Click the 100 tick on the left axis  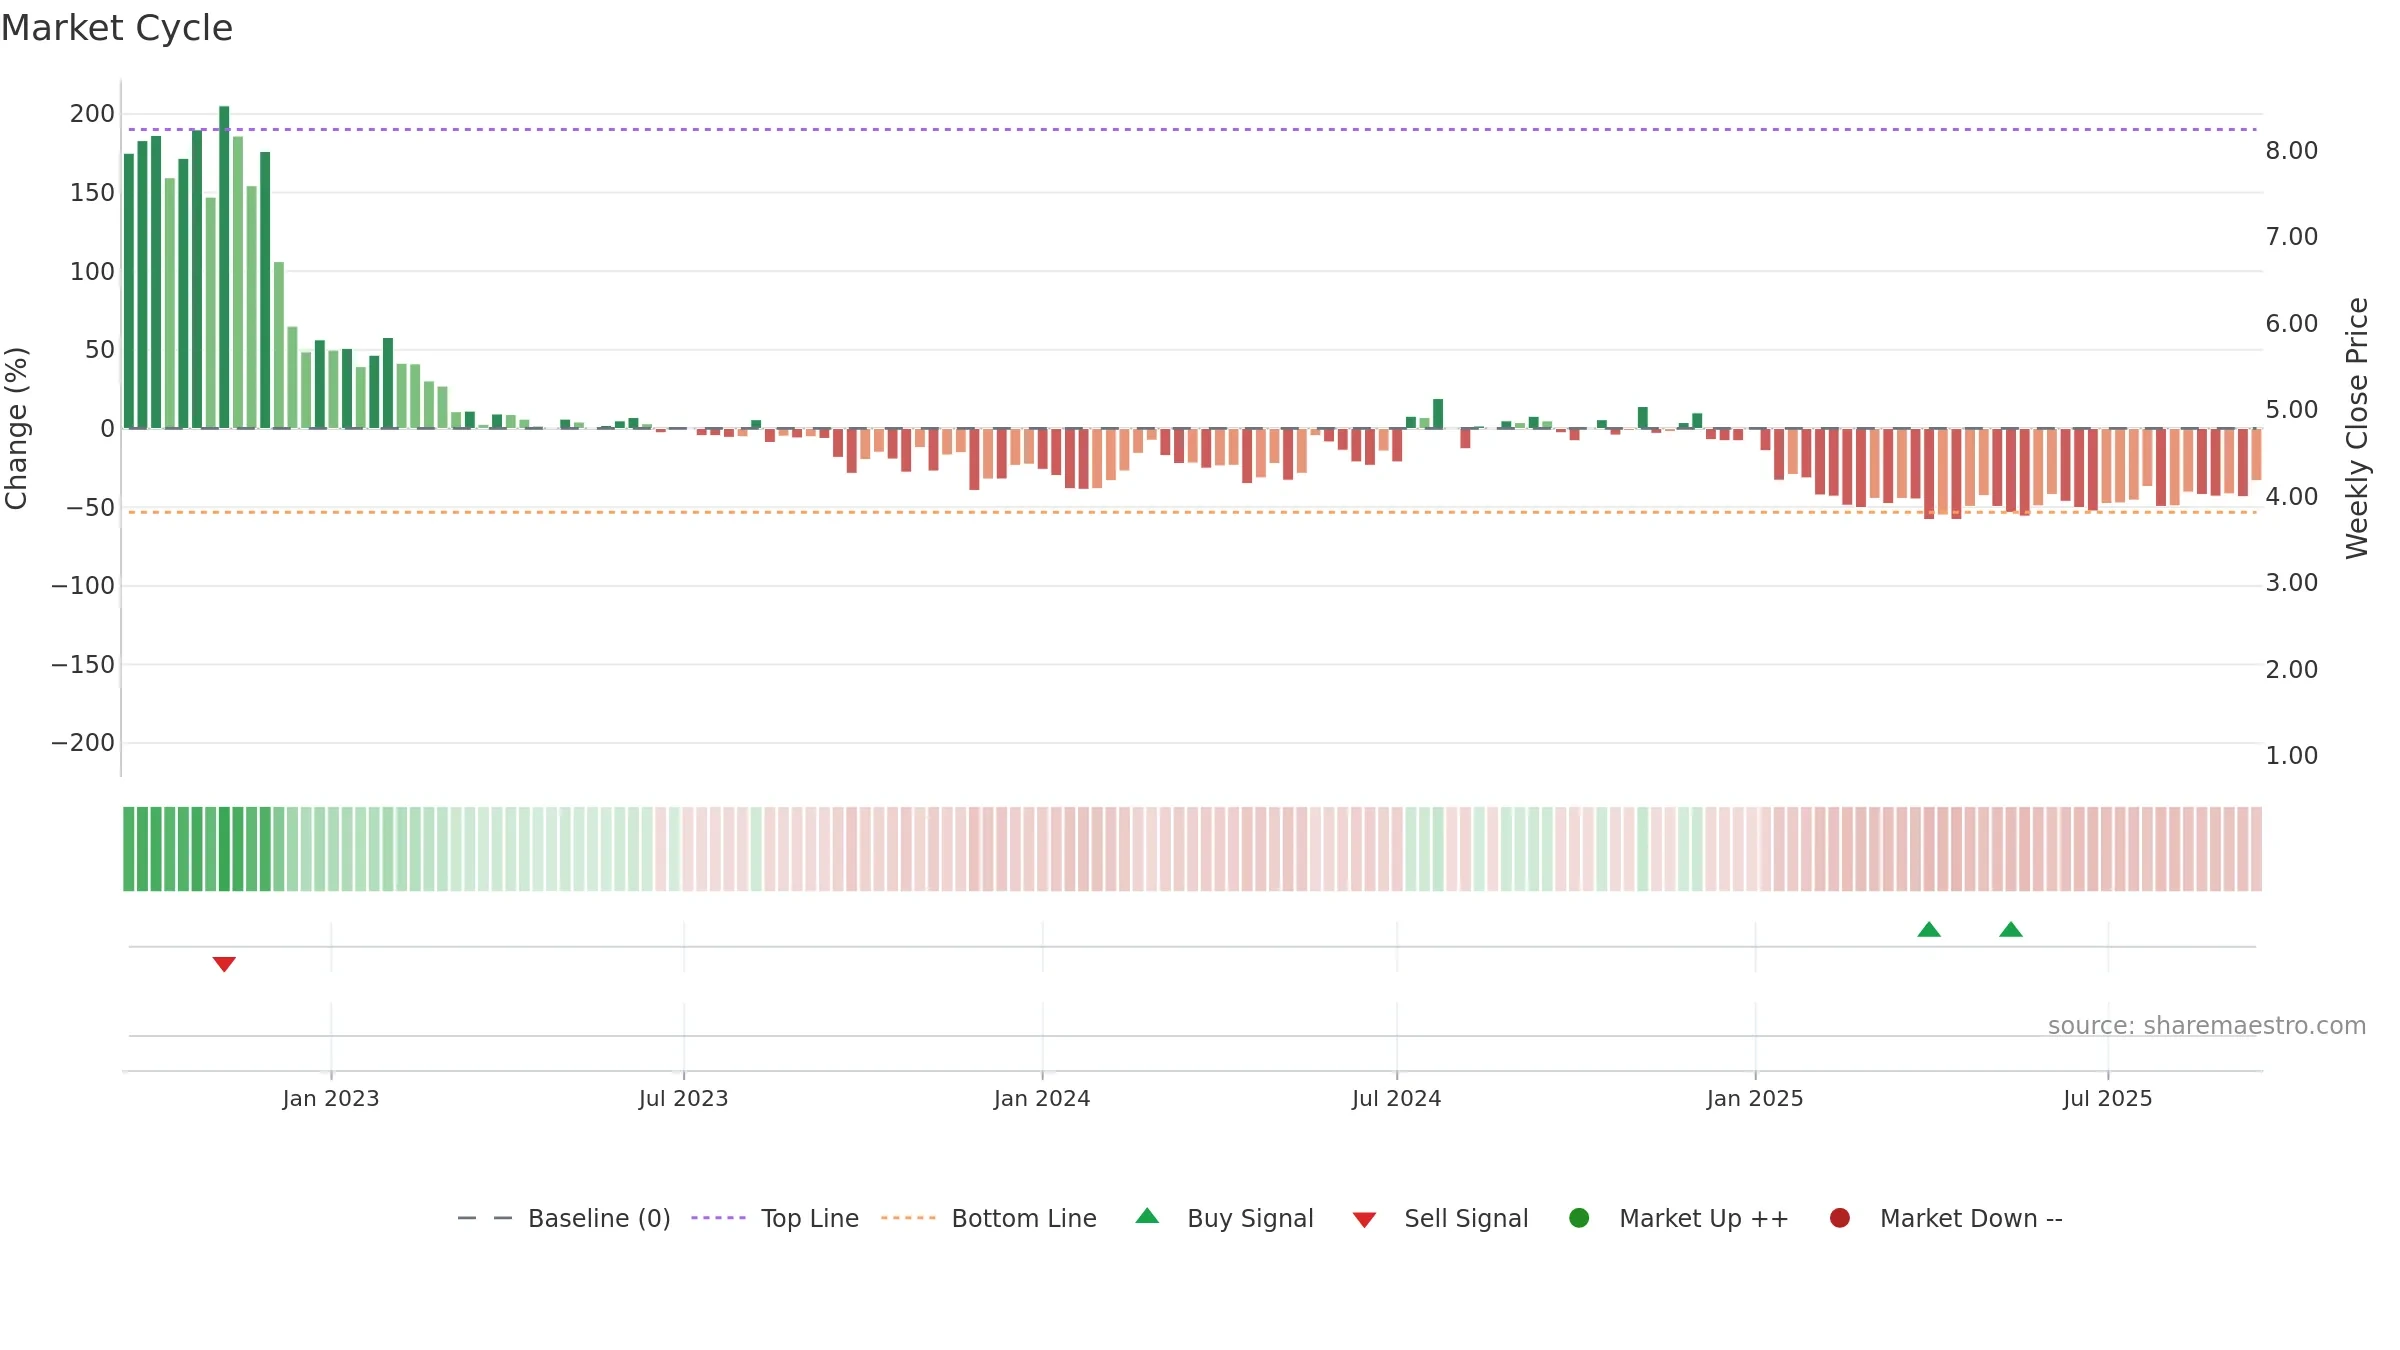pyautogui.click(x=92, y=272)
